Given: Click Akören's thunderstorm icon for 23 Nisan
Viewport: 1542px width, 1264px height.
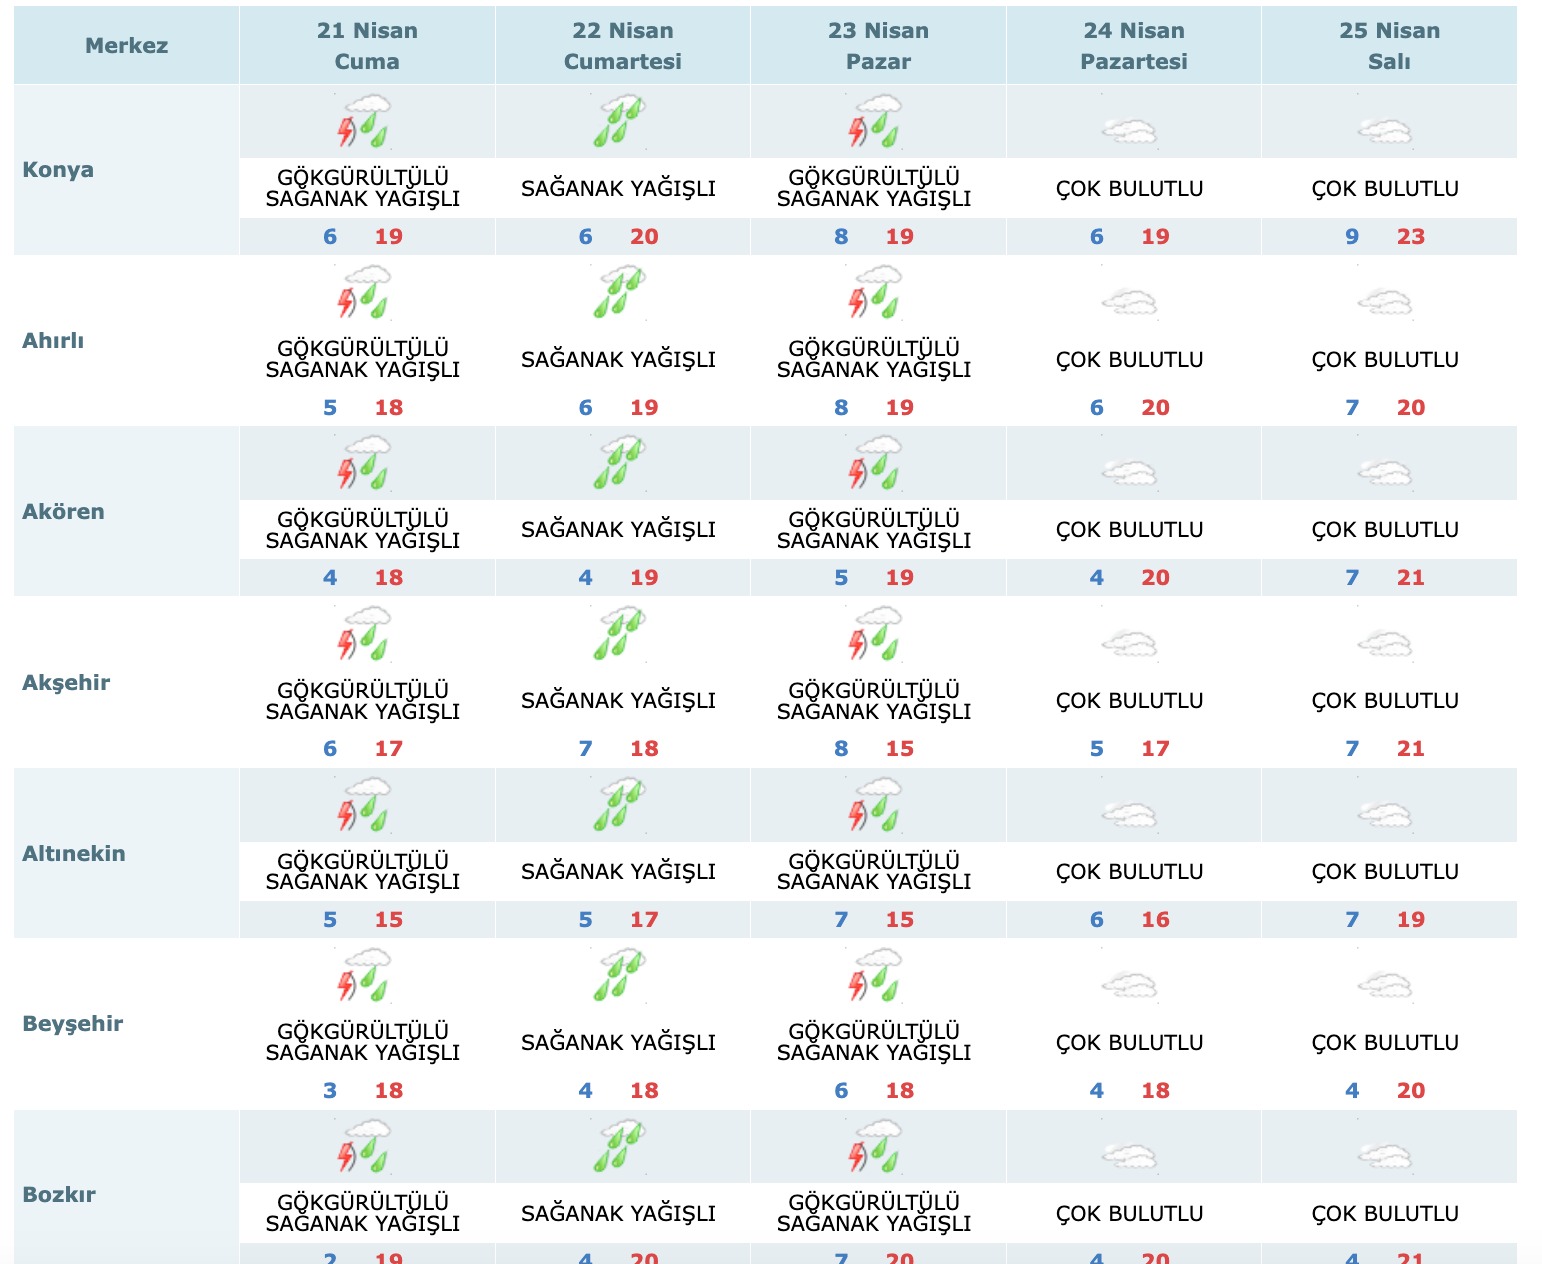Looking at the screenshot, I should 875,463.
